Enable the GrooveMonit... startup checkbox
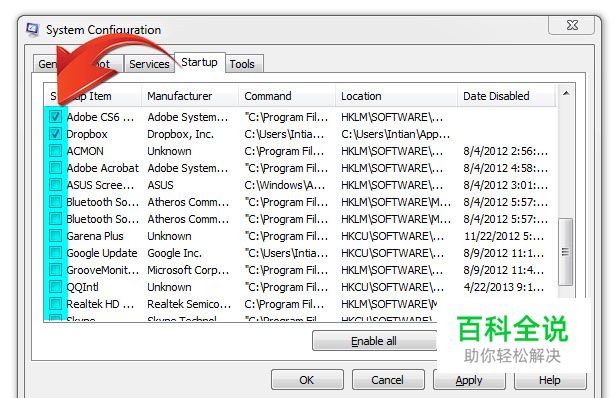616x398 pixels. pos(55,270)
